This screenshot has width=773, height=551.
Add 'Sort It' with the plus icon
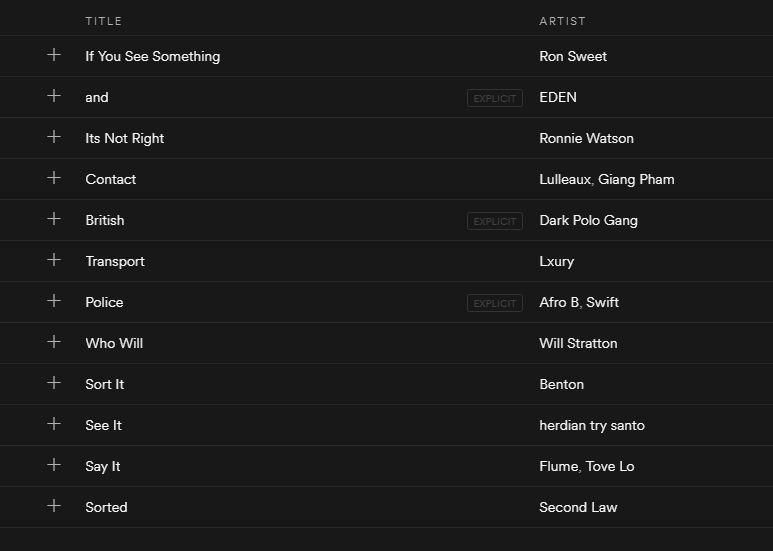(54, 382)
